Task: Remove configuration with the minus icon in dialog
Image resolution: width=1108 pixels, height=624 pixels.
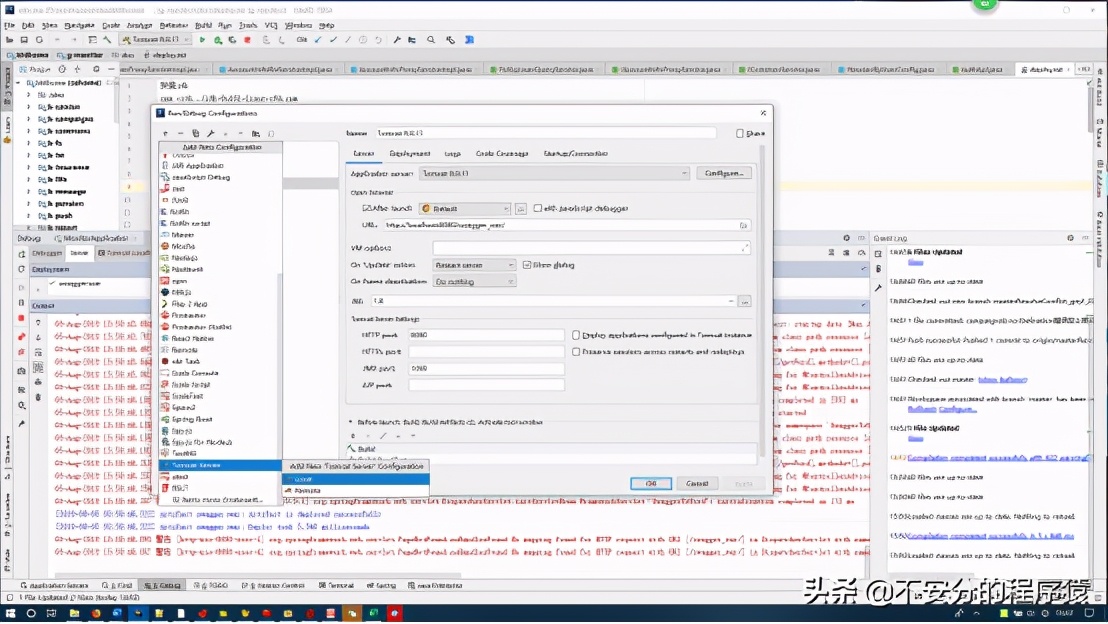Action: click(180, 134)
